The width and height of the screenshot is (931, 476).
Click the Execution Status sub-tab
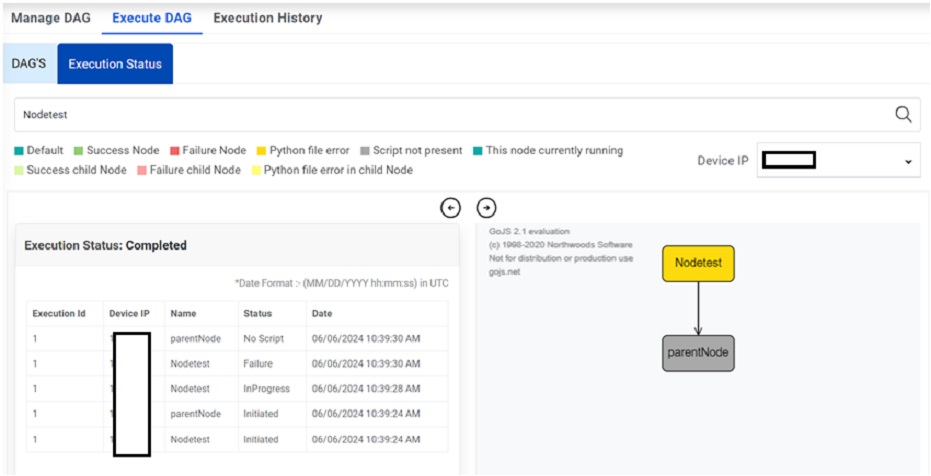coord(115,64)
